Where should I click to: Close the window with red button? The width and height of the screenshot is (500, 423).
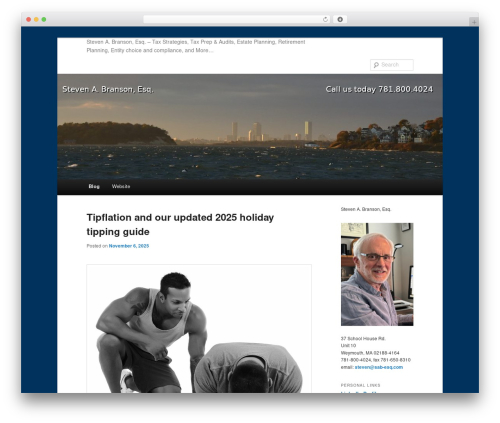point(29,19)
